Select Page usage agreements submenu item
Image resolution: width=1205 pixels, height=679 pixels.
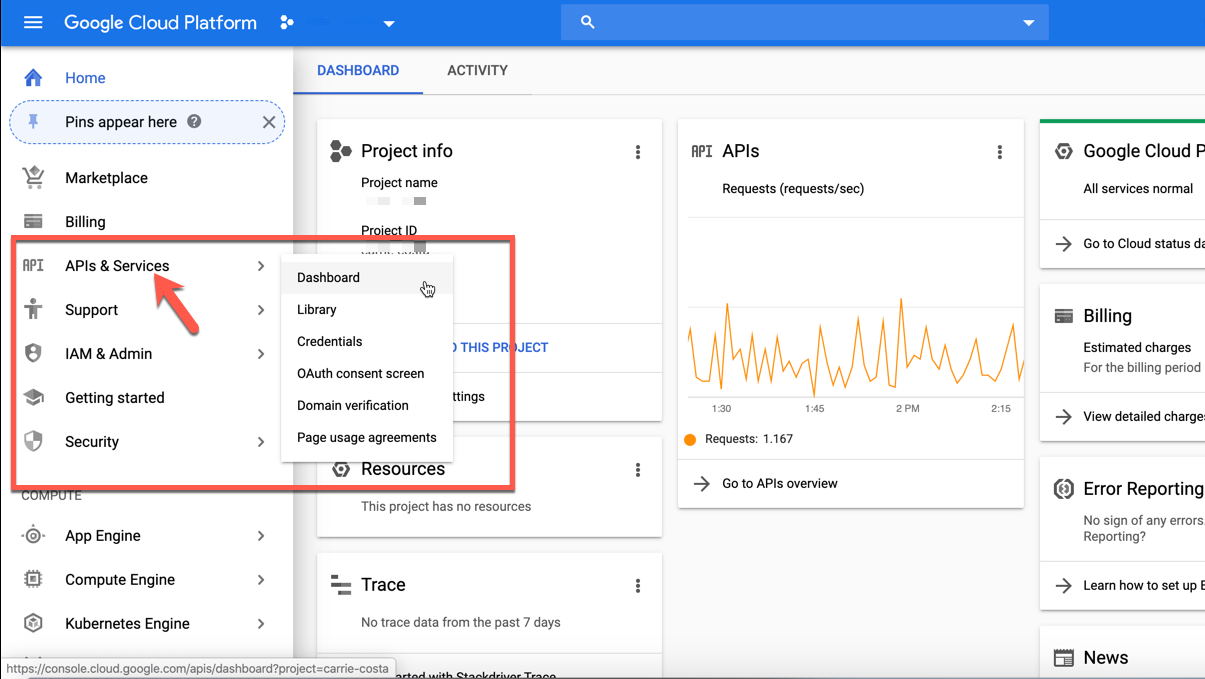367,438
